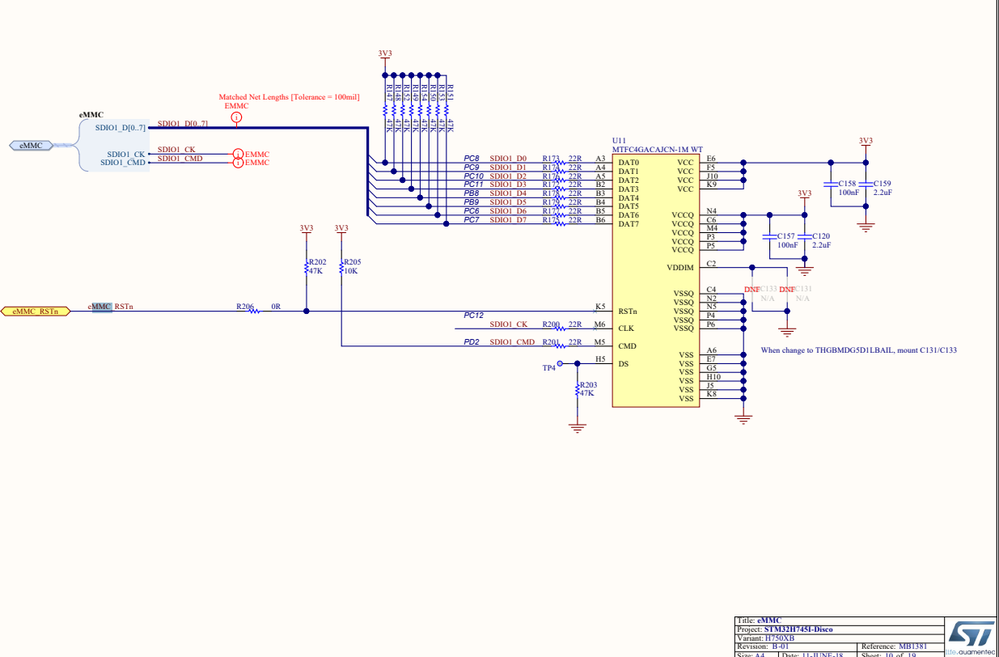Select the MTFC4GACAJCN-1M WT part name
The image size is (999, 657).
(657, 148)
